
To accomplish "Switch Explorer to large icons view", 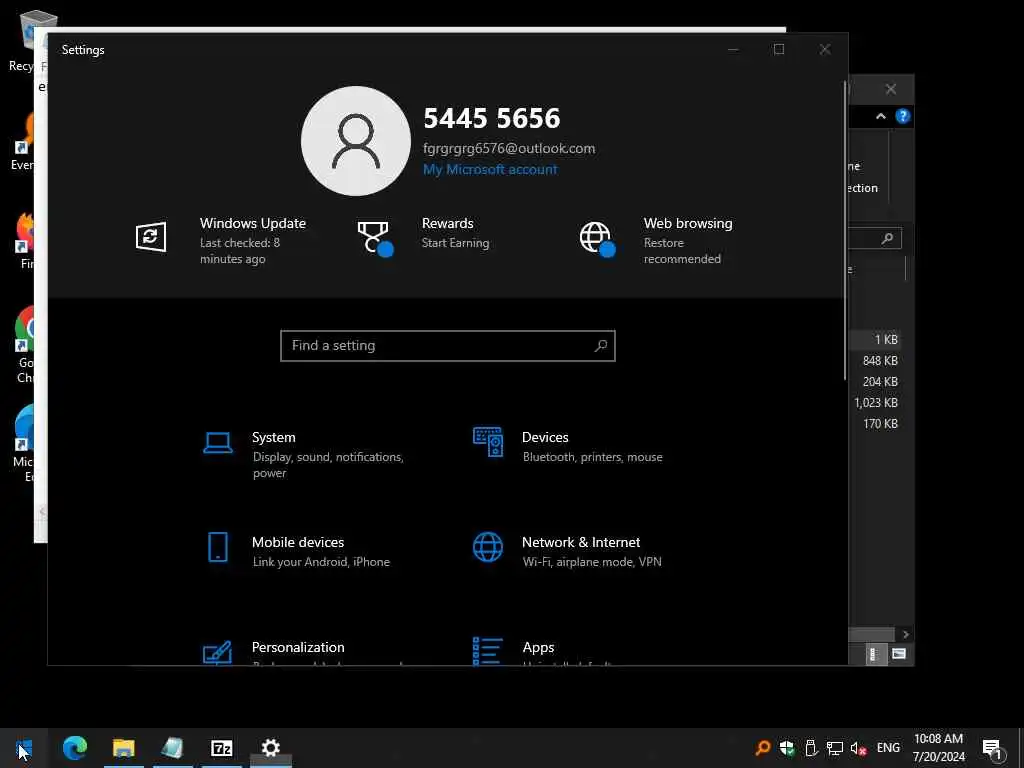I will [899, 654].
